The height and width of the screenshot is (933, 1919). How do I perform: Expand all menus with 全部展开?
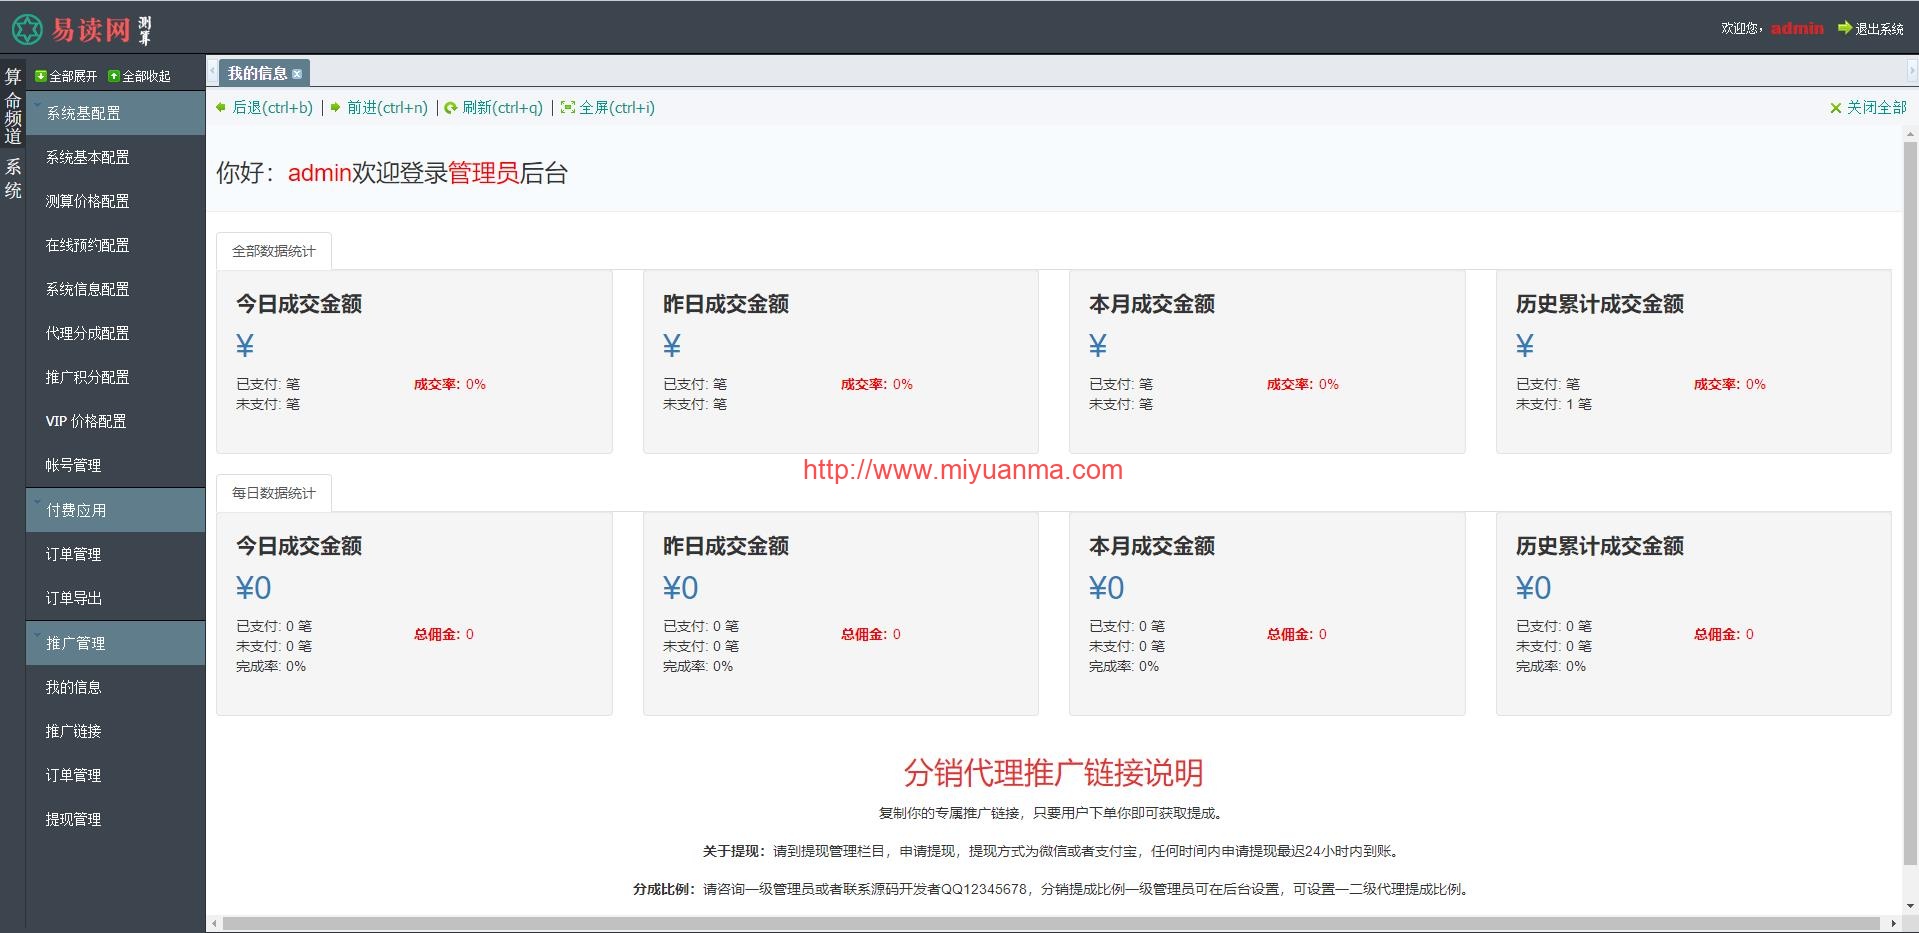66,76
